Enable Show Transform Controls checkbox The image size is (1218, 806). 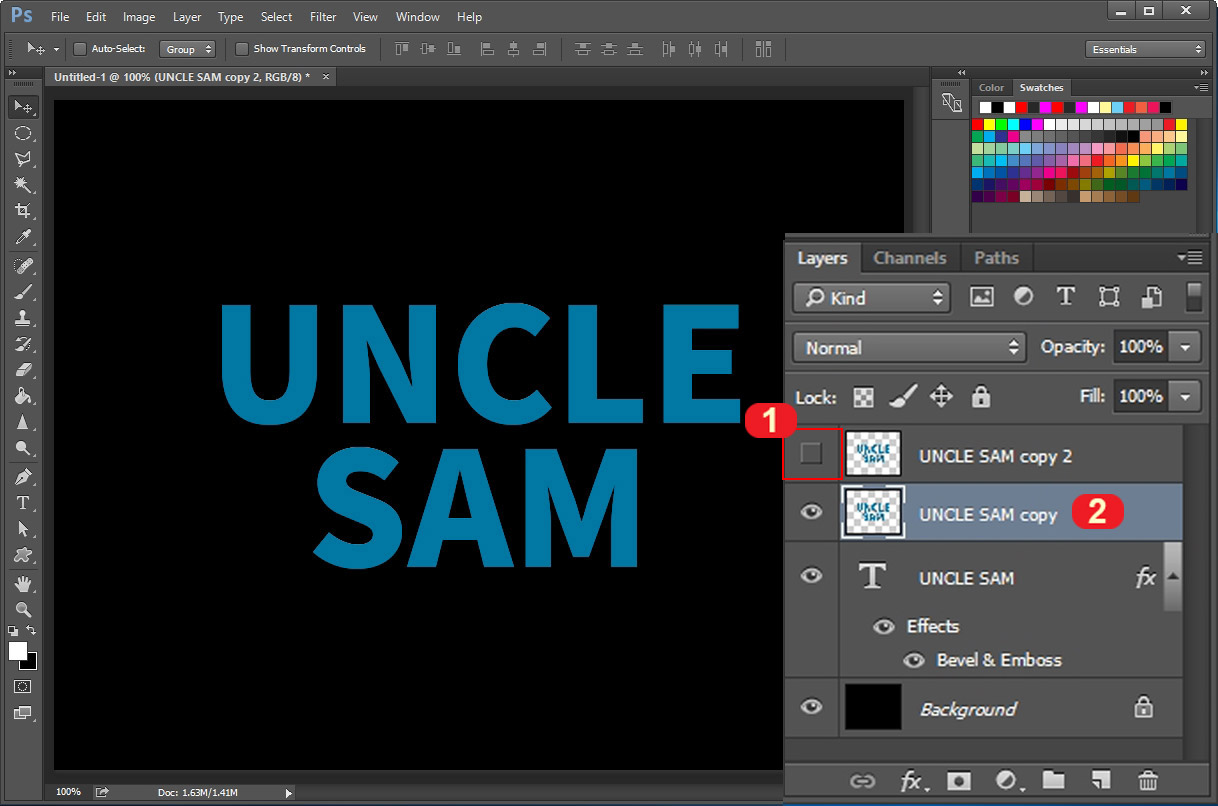[242, 48]
